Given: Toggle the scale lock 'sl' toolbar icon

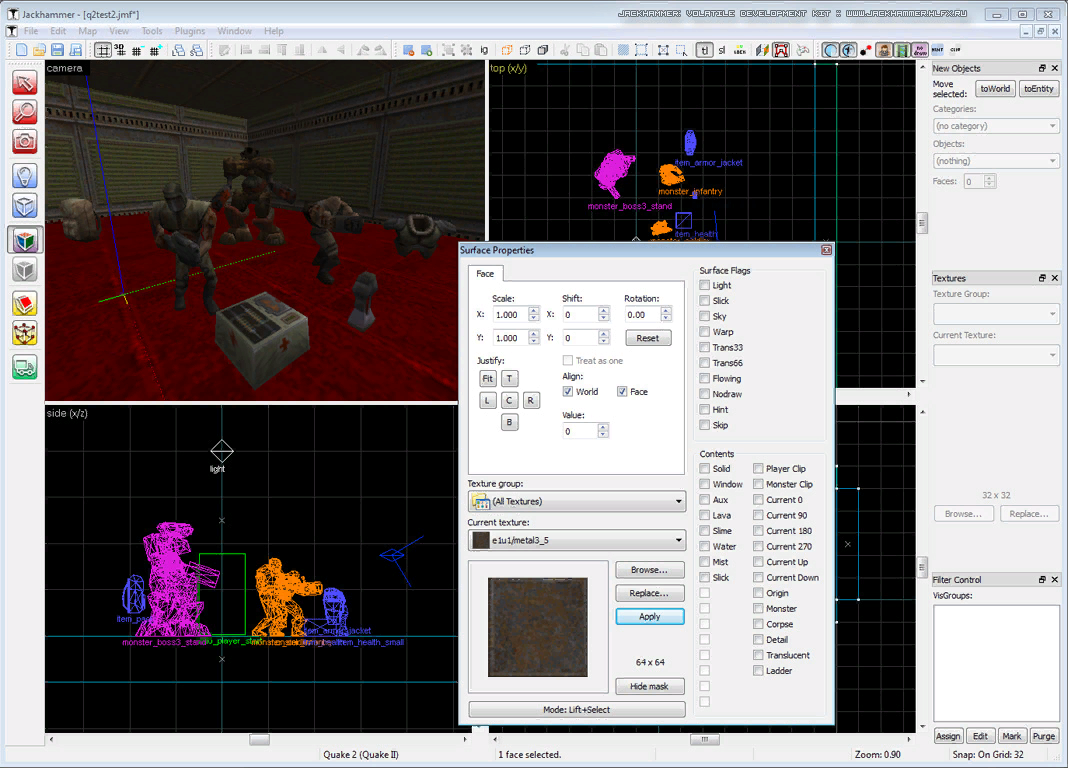Looking at the screenshot, I should 722,50.
